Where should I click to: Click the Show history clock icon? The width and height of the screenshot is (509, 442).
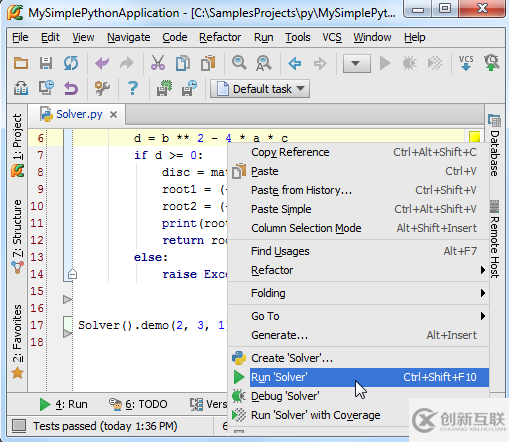tap(46, 88)
